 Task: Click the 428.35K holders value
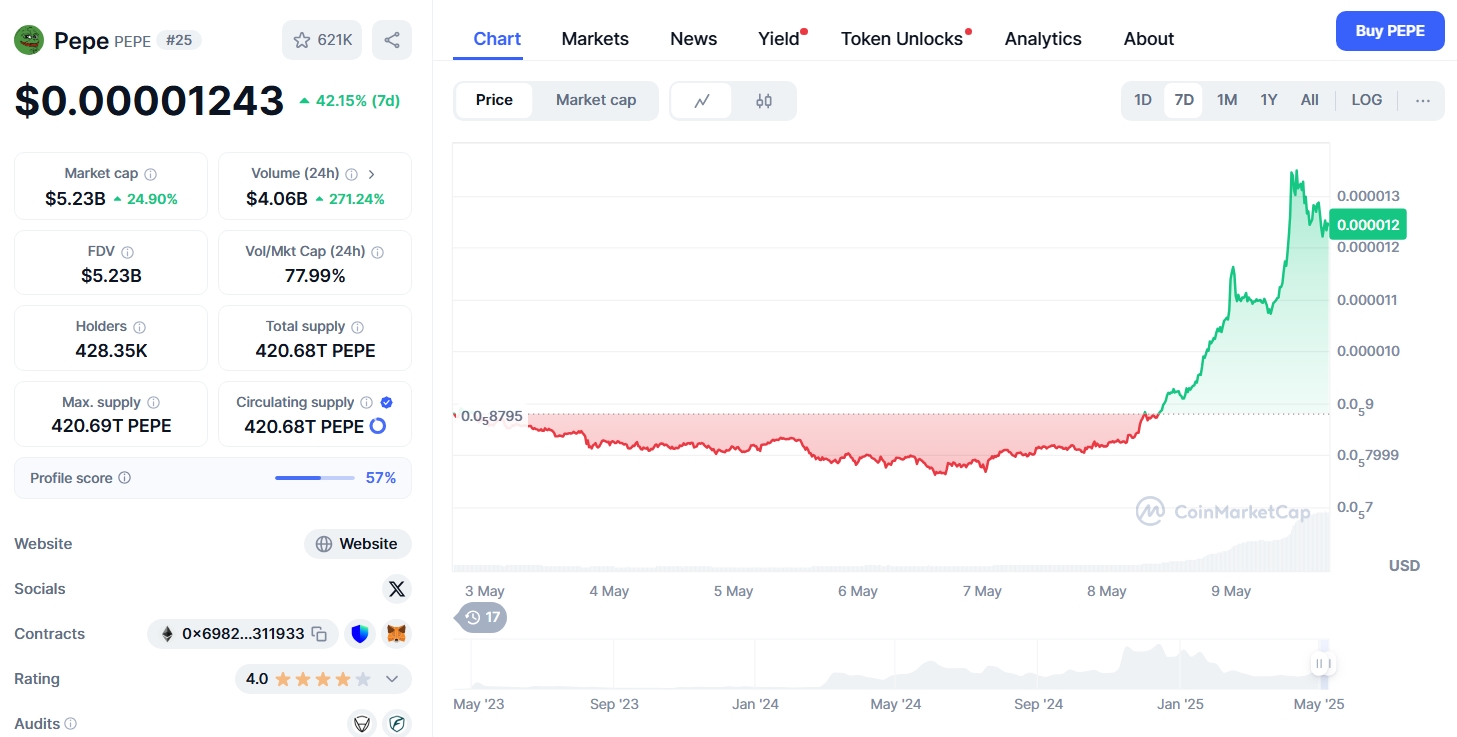tap(111, 351)
